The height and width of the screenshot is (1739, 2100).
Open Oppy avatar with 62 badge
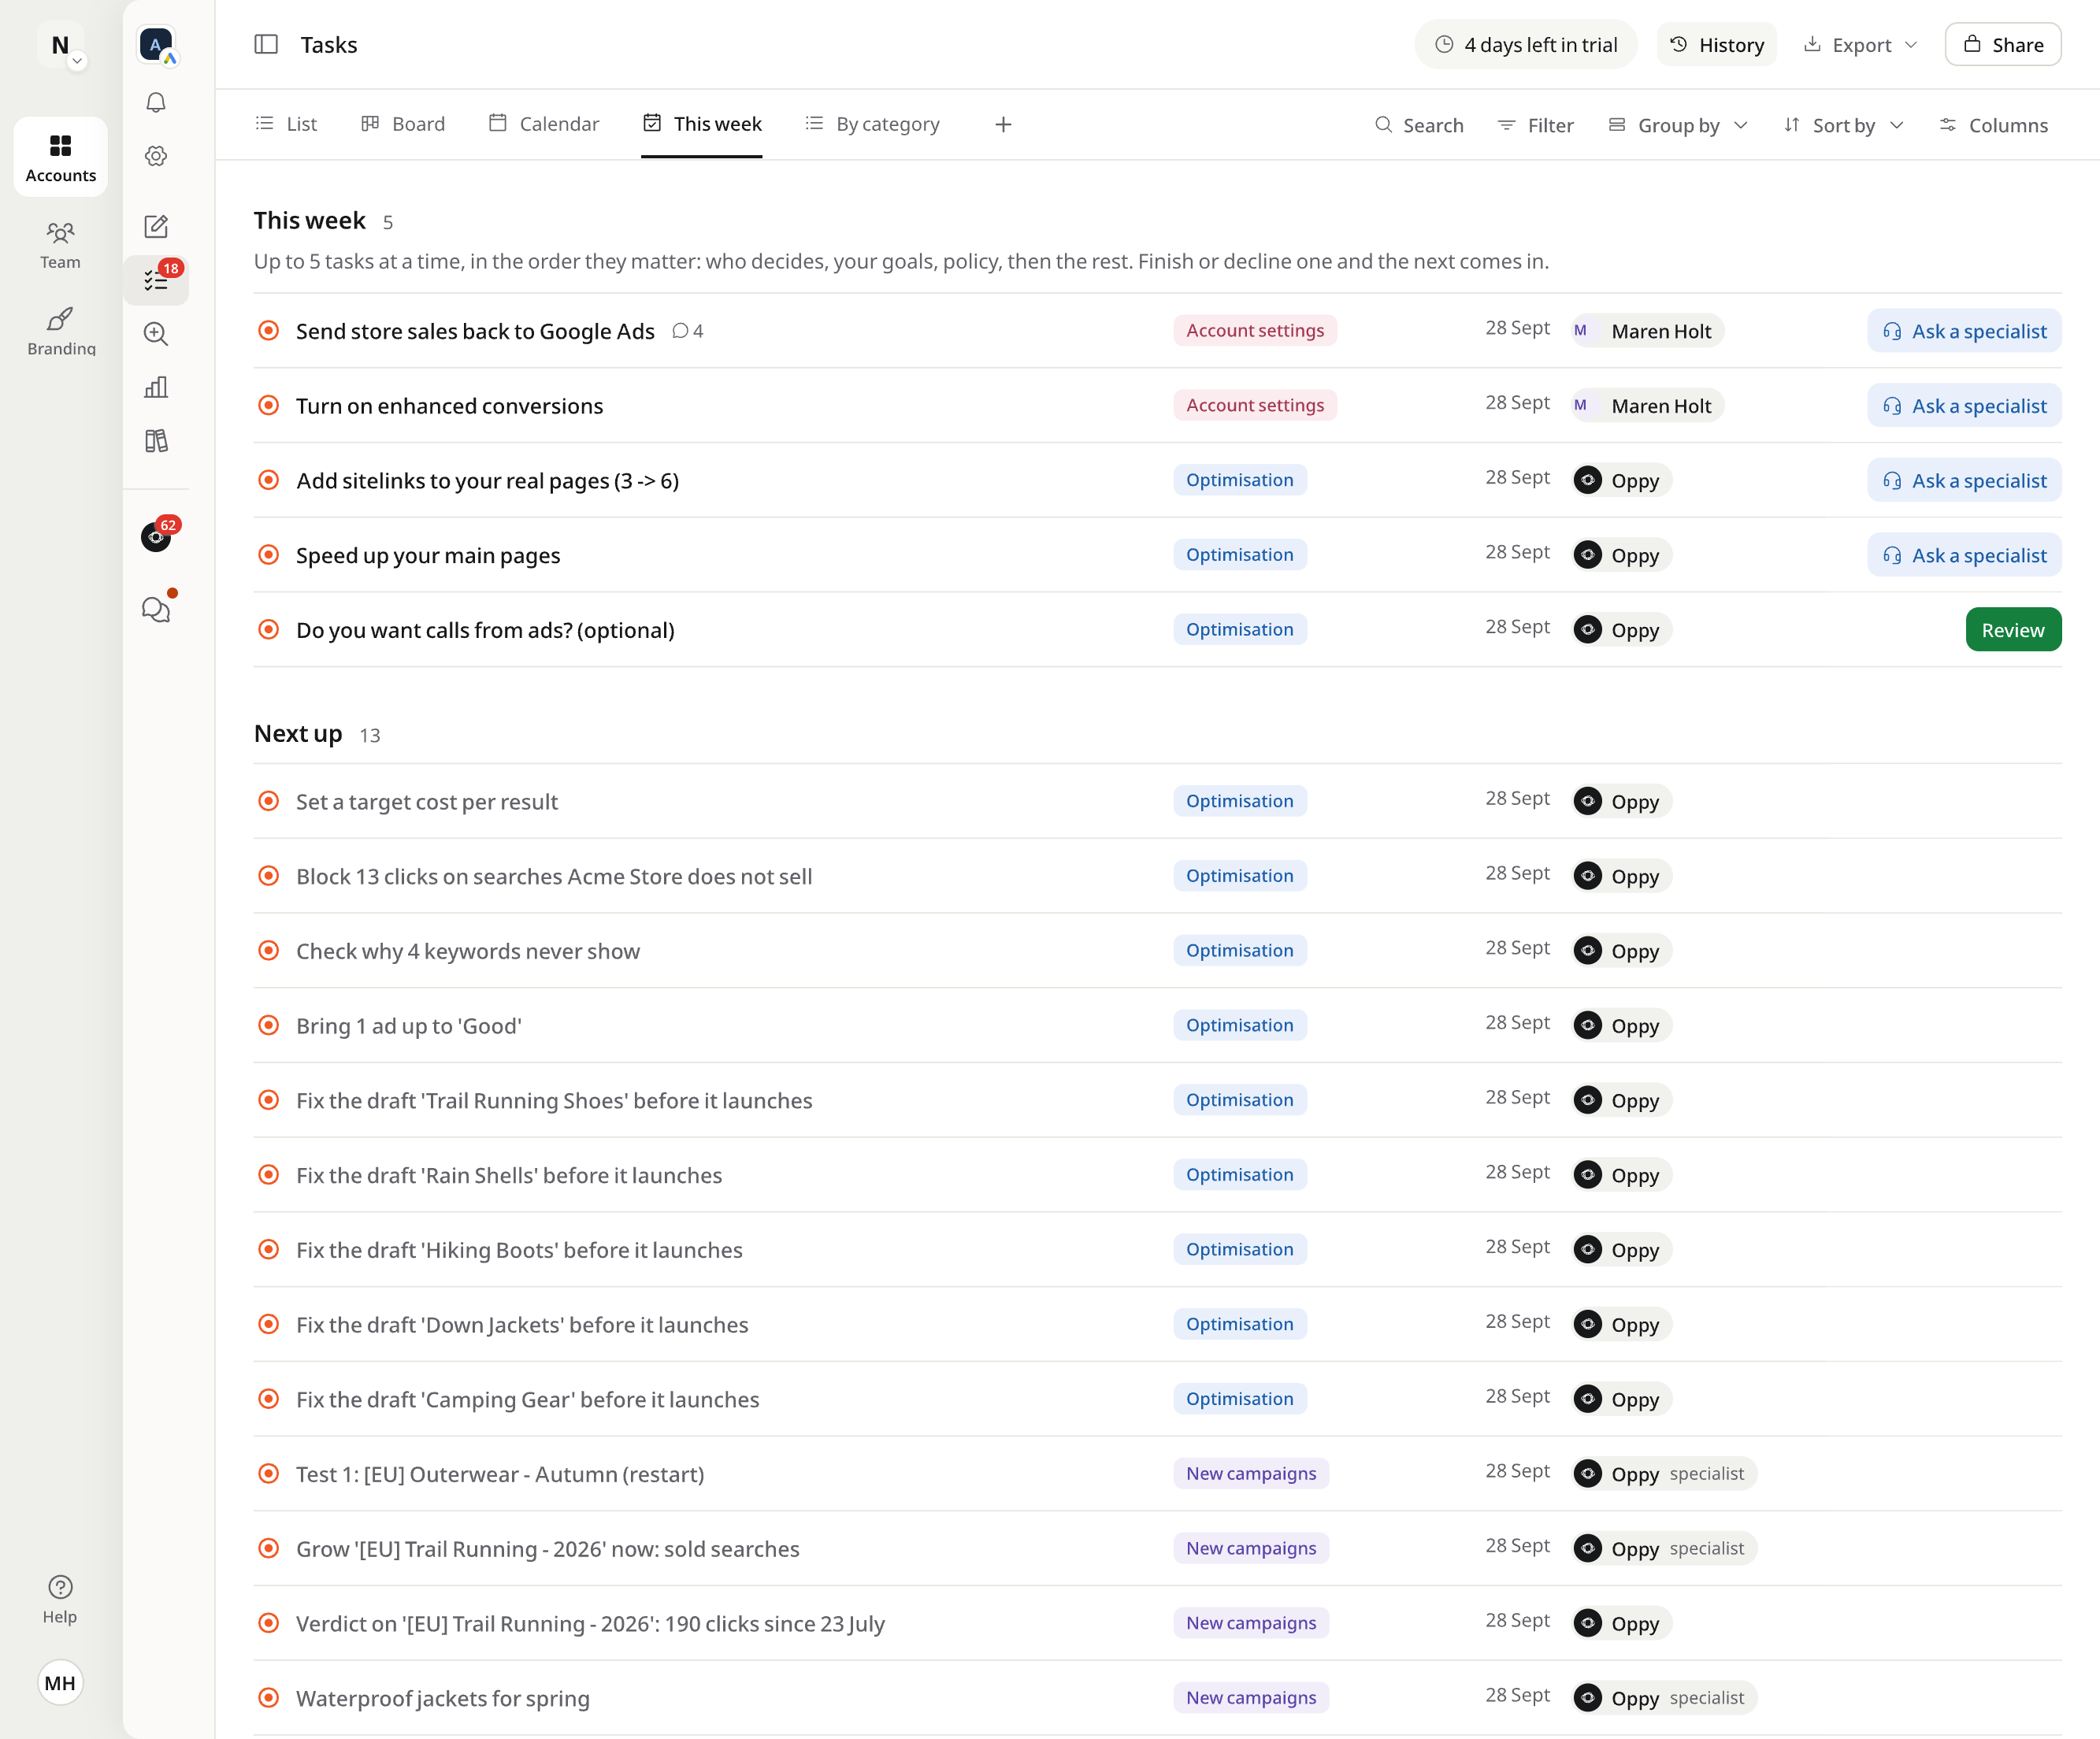156,537
